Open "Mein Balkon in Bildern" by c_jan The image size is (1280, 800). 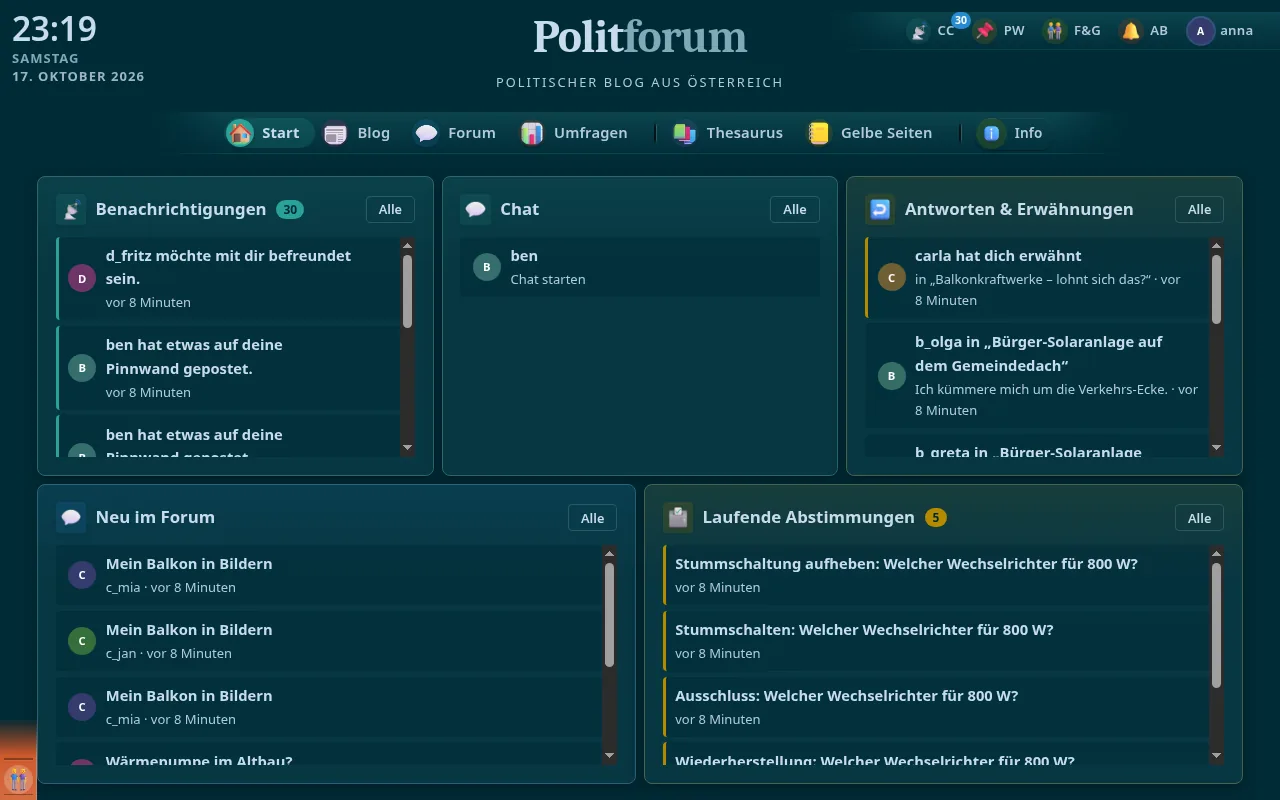(x=330, y=641)
